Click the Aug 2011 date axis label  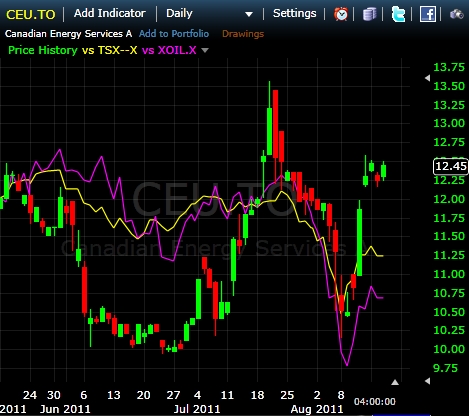[x=317, y=409]
